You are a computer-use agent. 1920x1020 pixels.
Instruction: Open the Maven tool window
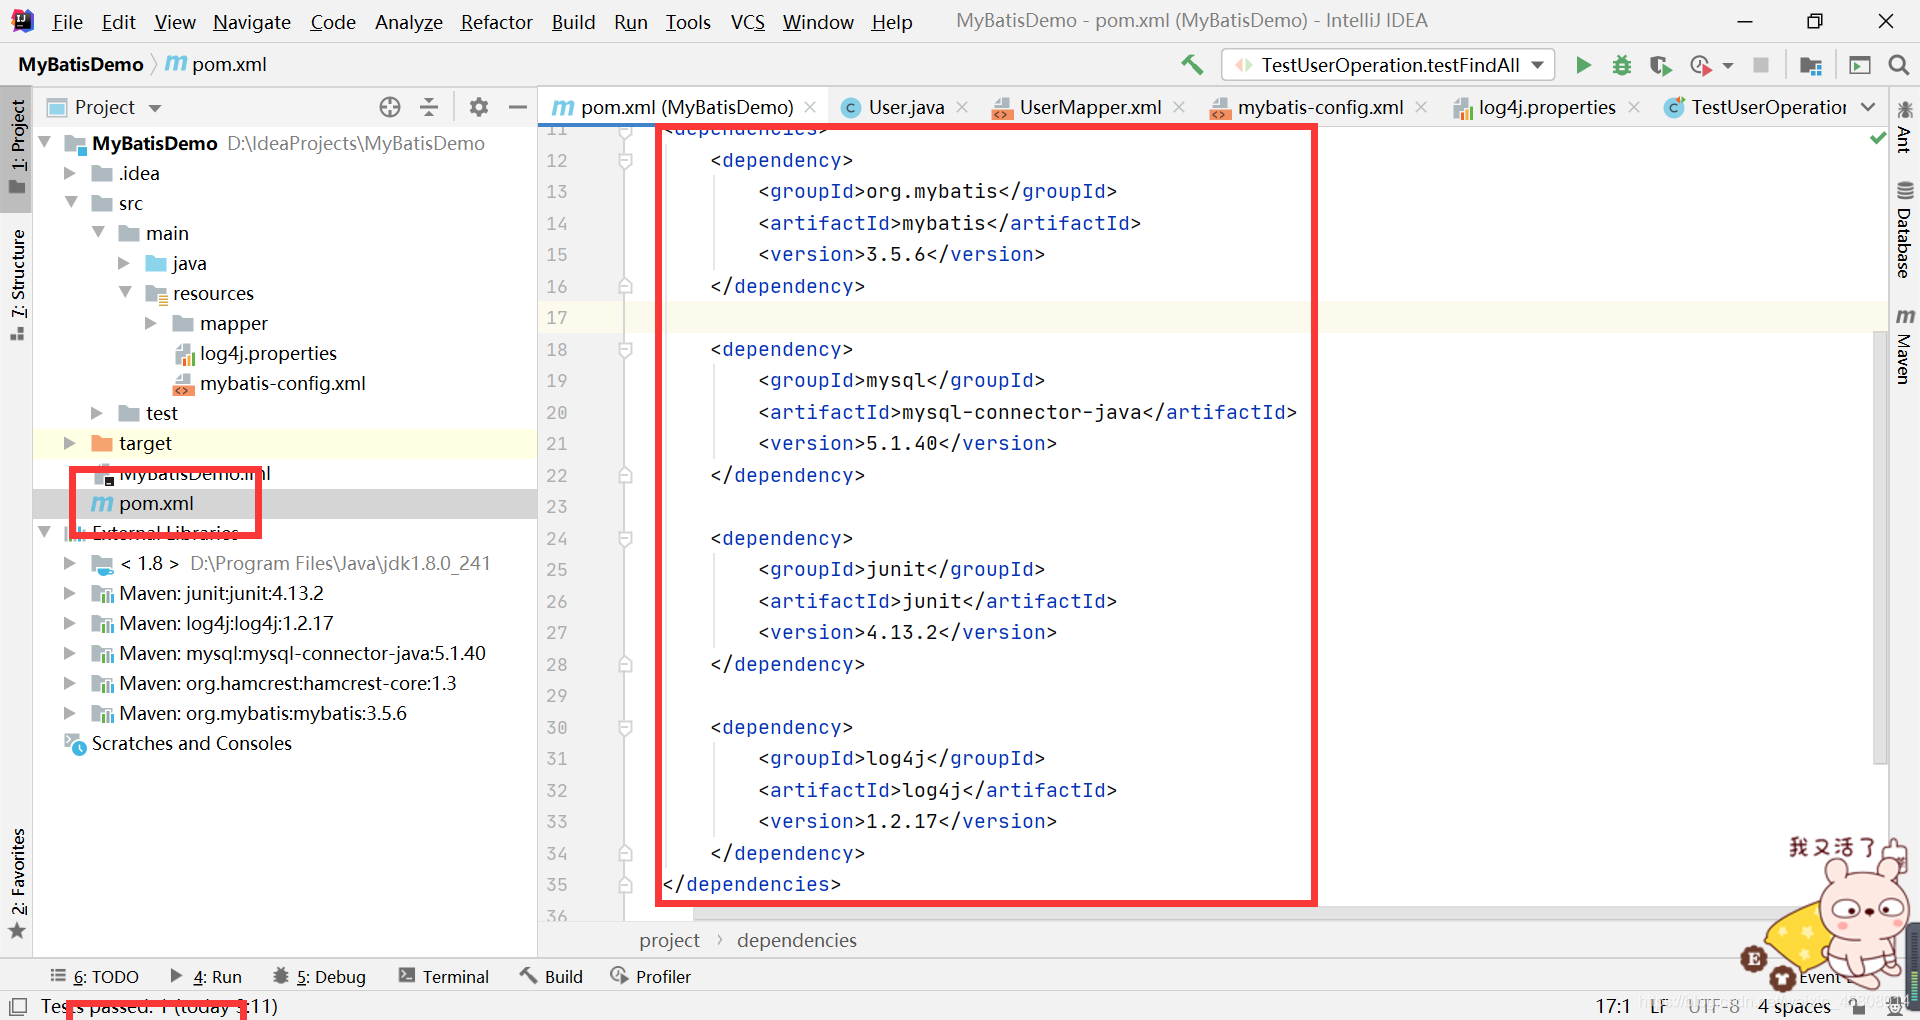[1904, 347]
